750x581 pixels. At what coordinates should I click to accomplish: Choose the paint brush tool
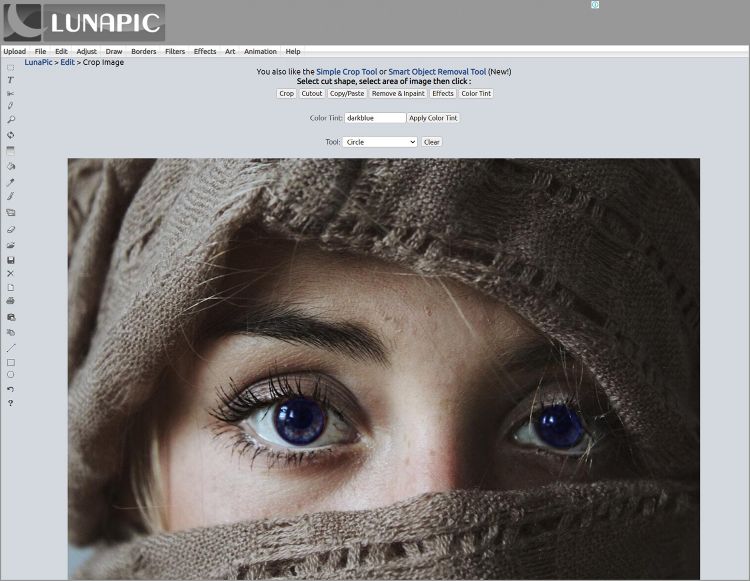[x=11, y=196]
